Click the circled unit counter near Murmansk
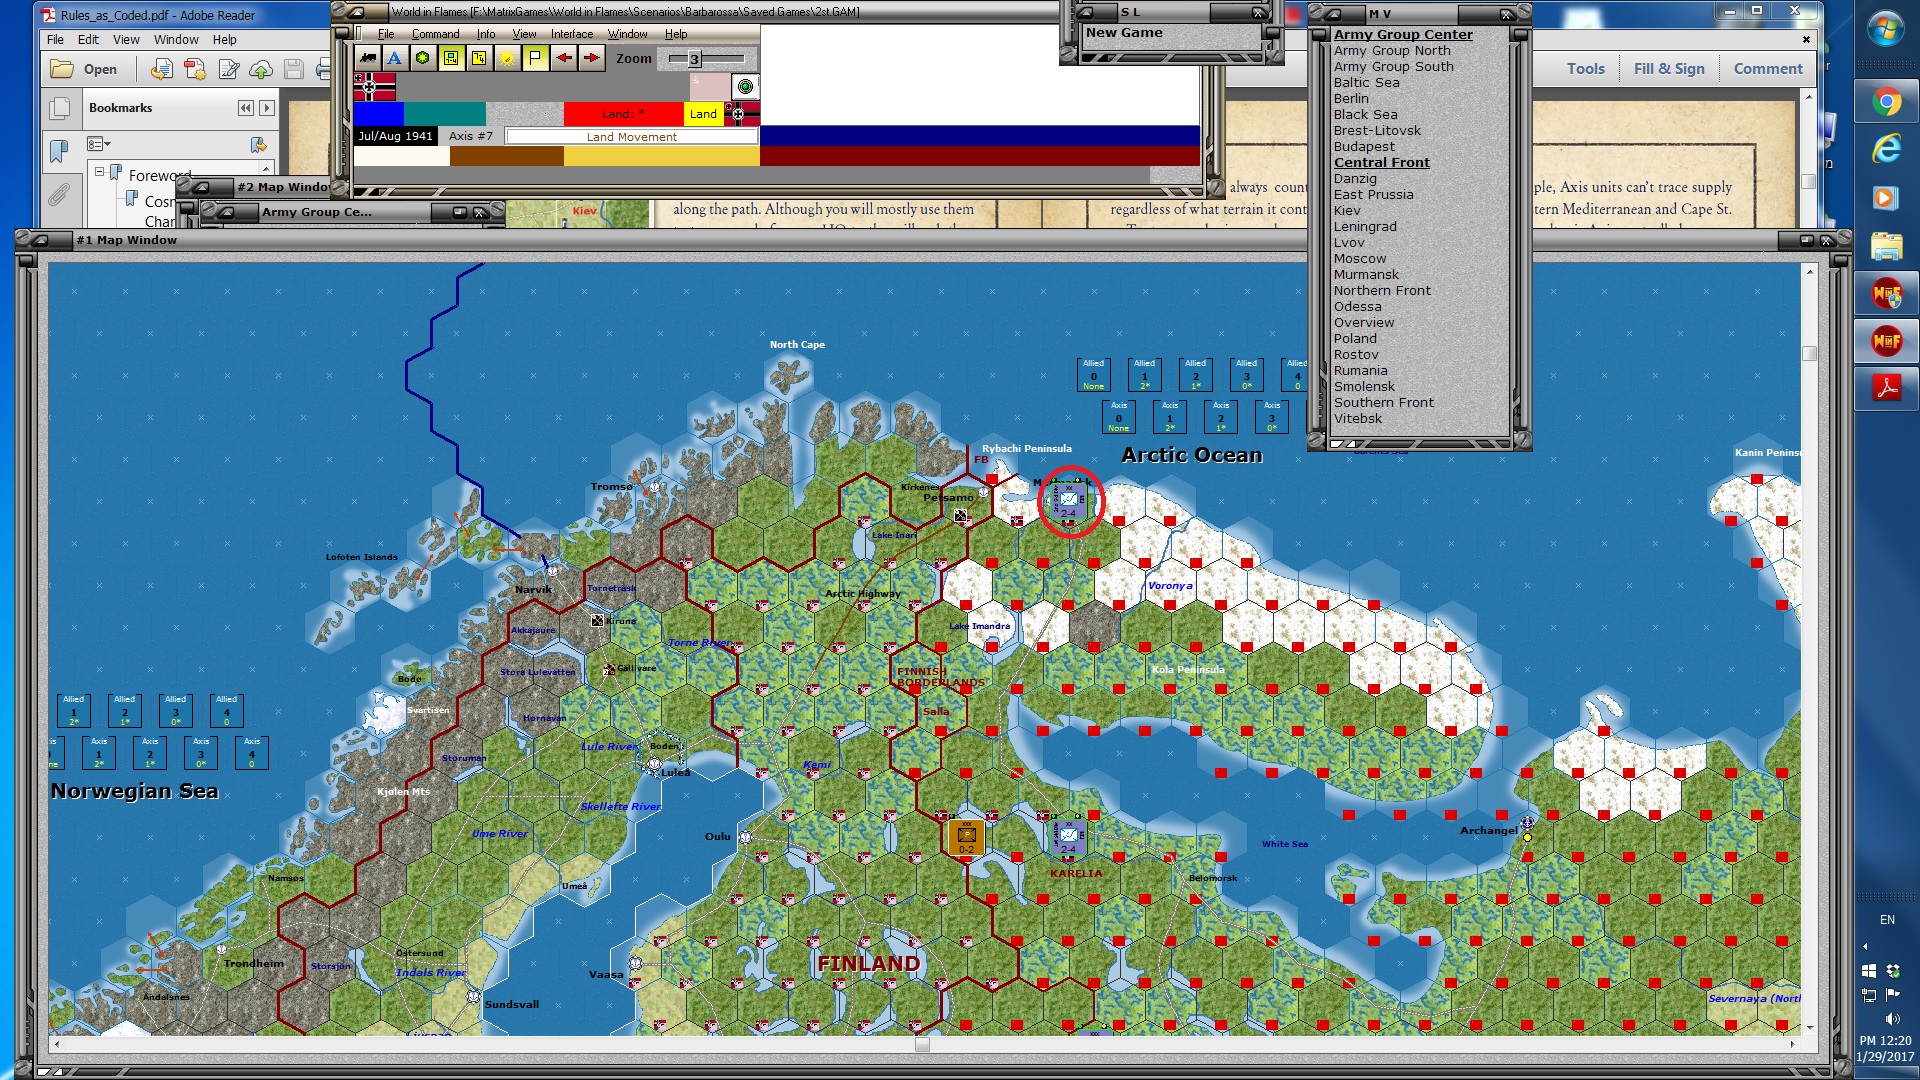Image resolution: width=1920 pixels, height=1080 pixels. (x=1068, y=501)
